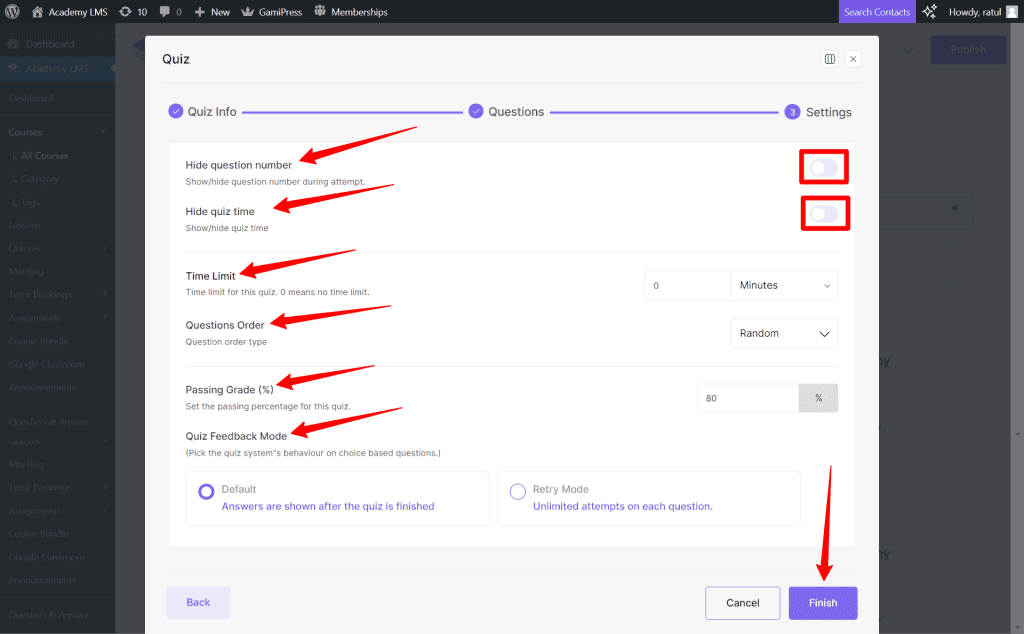Select the Retry Mode radio option

click(518, 491)
